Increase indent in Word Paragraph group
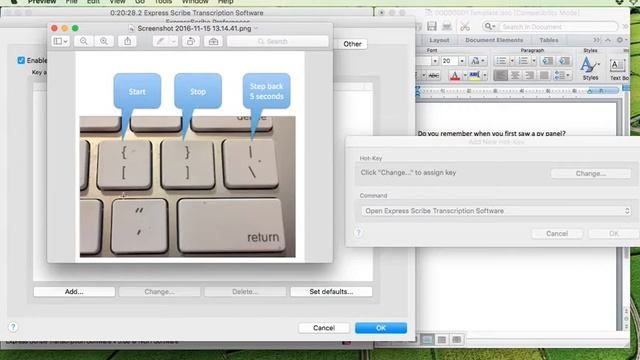Image resolution: width=640 pixels, height=360 pixels. point(564,61)
